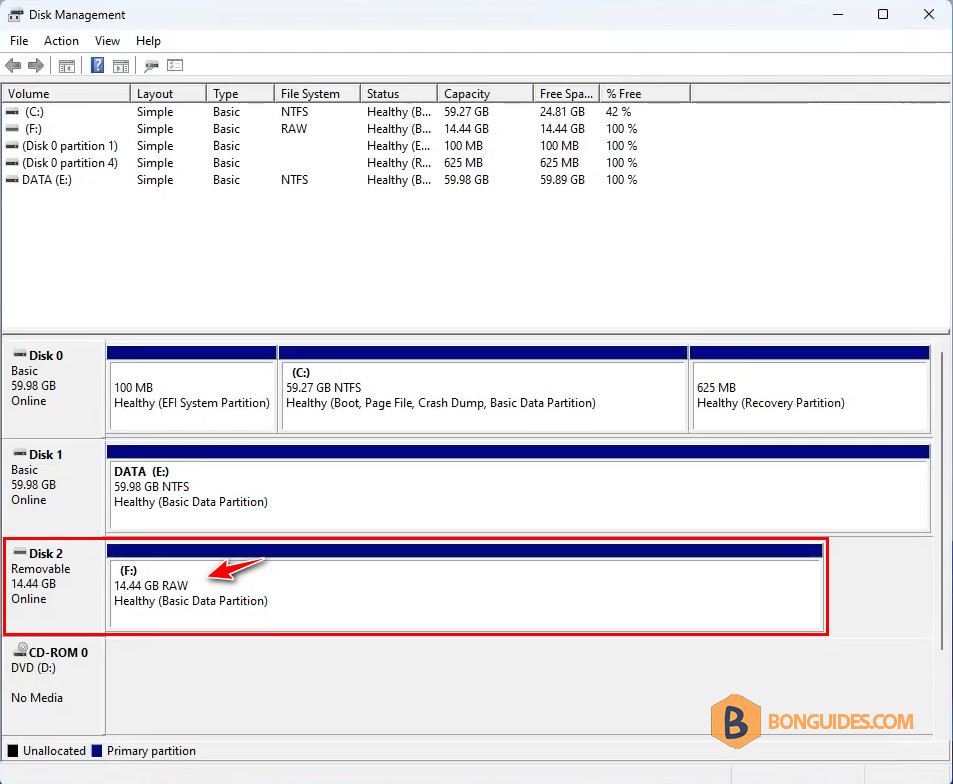The height and width of the screenshot is (784, 953).
Task: Click the rescan disks magnifier toolbar icon
Action: click(x=151, y=66)
